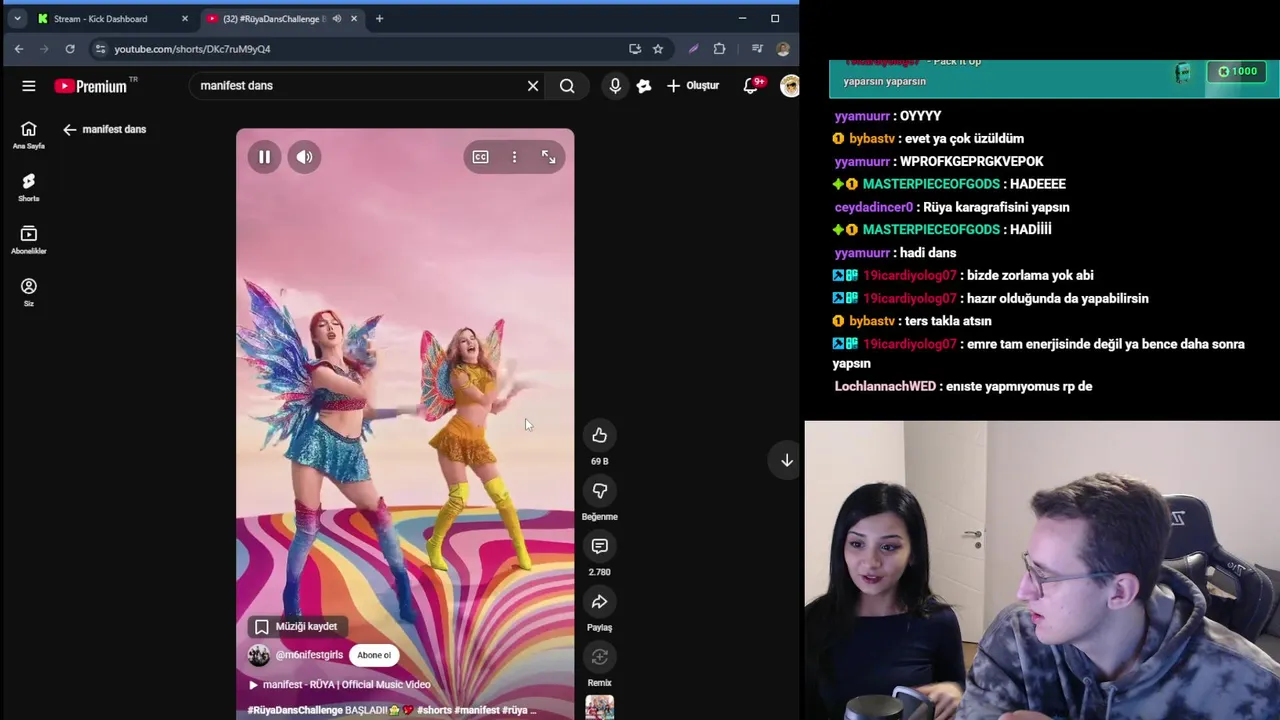Close the Kick Dashboard tab
1280x720 pixels.
point(185,19)
